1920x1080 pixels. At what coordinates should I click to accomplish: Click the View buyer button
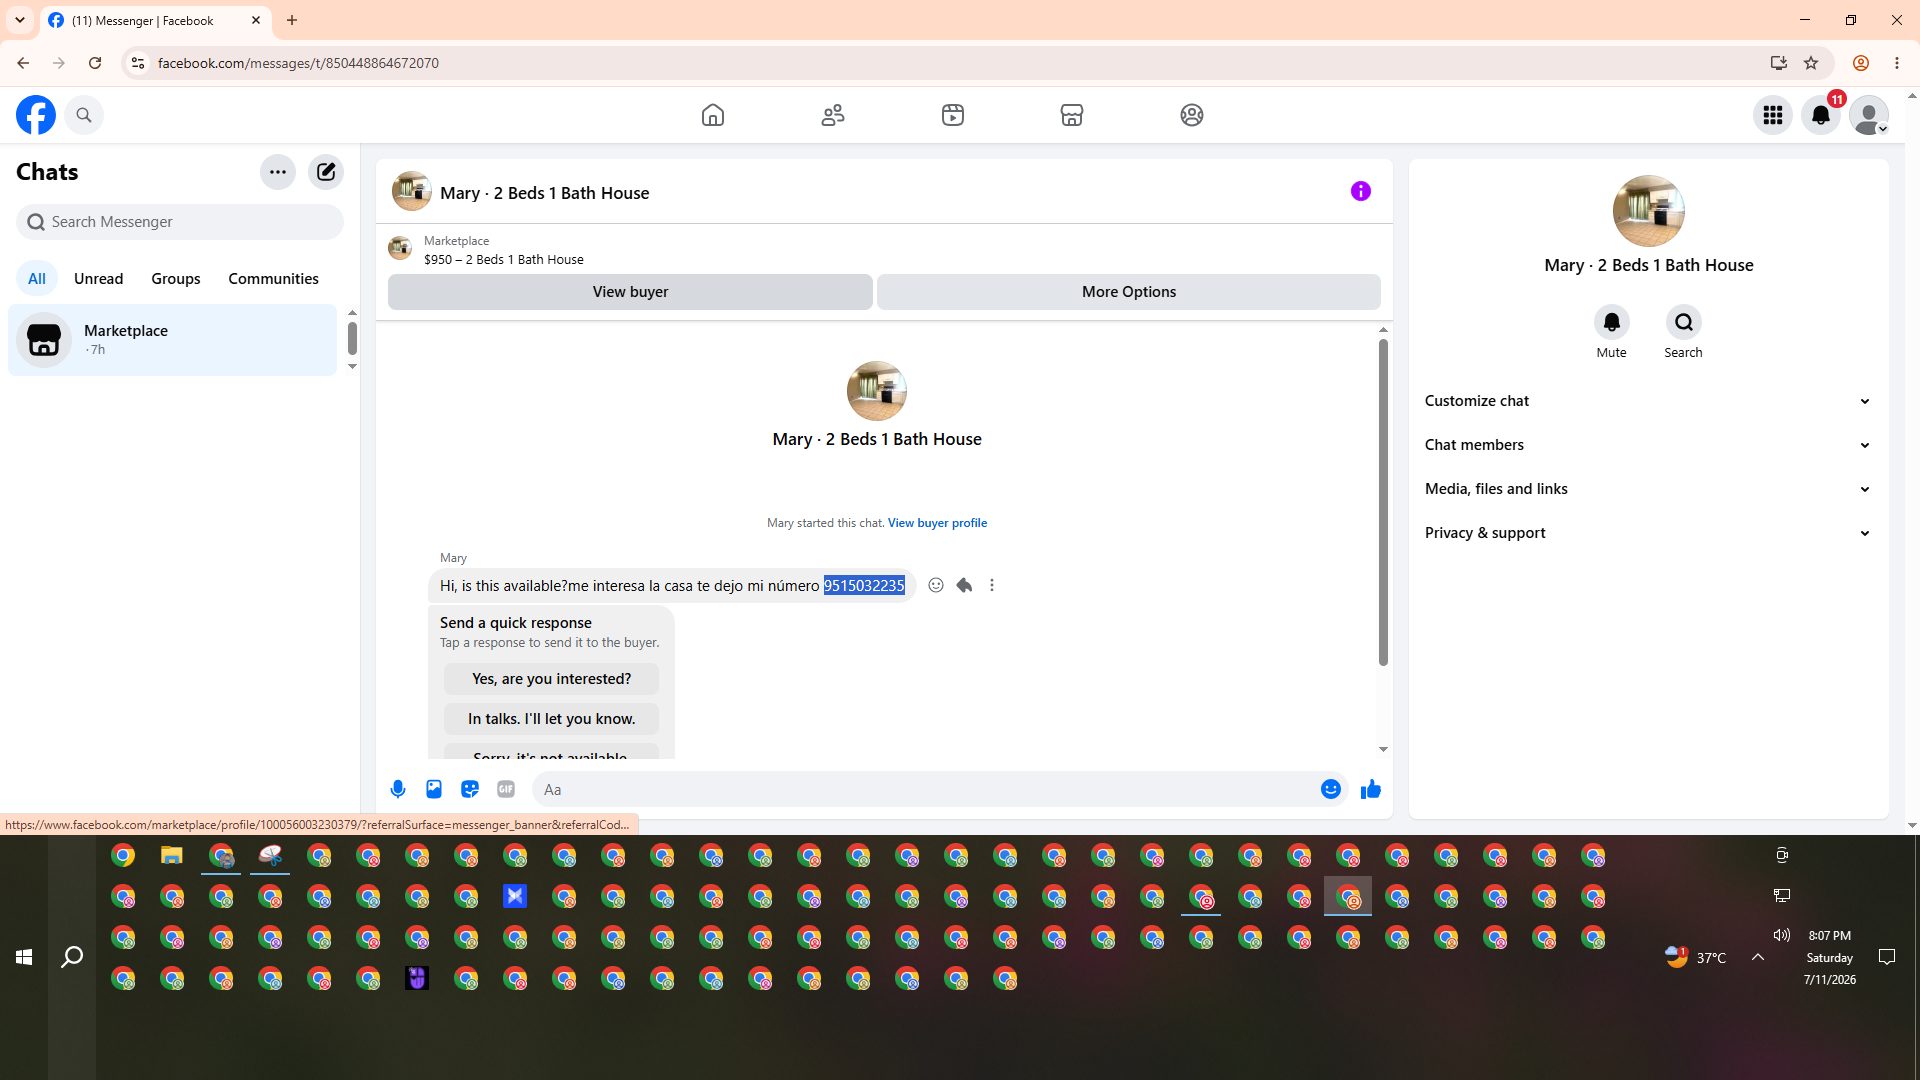click(630, 292)
